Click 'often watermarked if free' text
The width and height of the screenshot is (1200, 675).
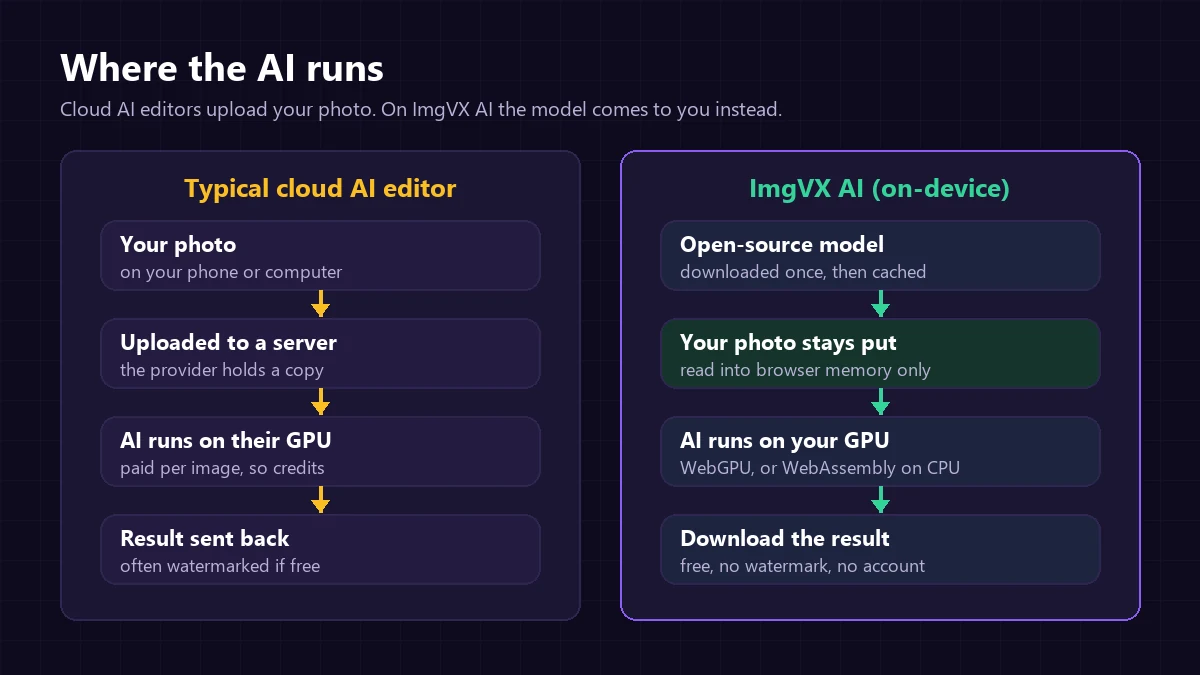pyautogui.click(x=220, y=566)
